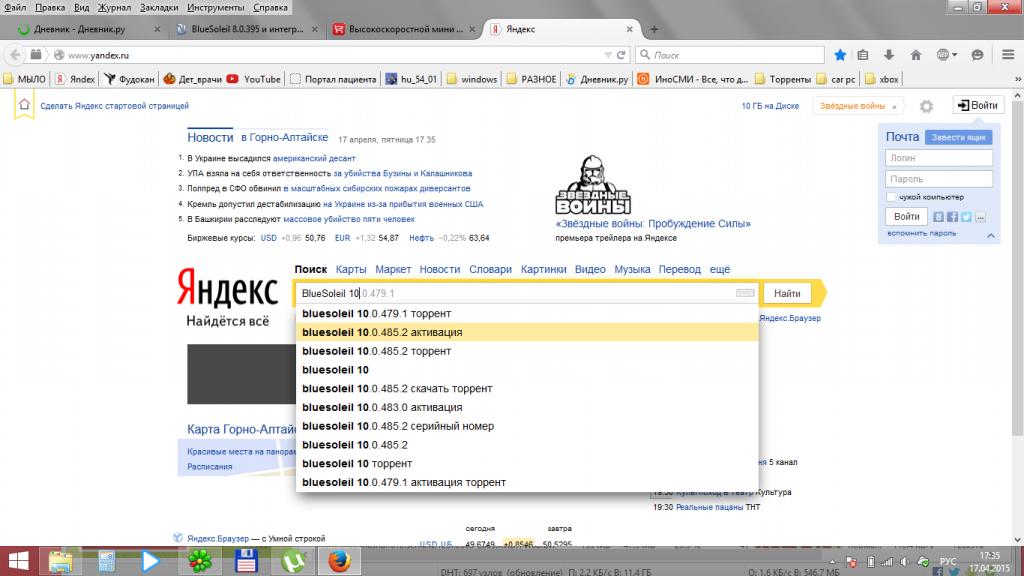Expand the Adblock Plus dropdown arrow

coord(954,55)
